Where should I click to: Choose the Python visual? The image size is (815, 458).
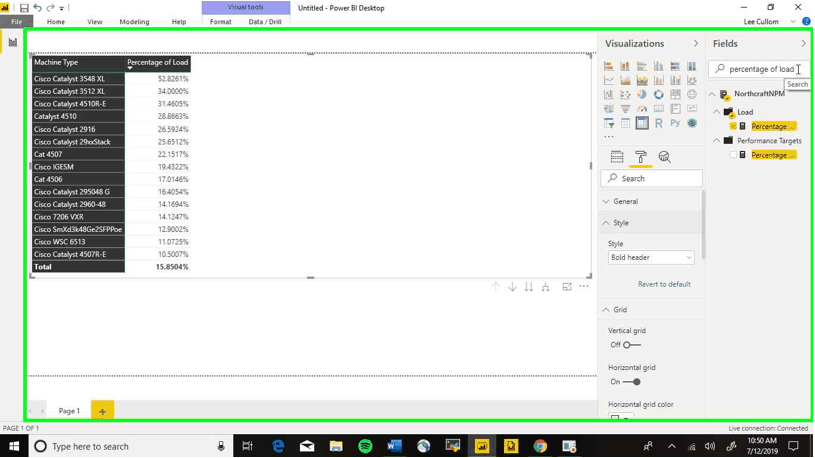[675, 123]
